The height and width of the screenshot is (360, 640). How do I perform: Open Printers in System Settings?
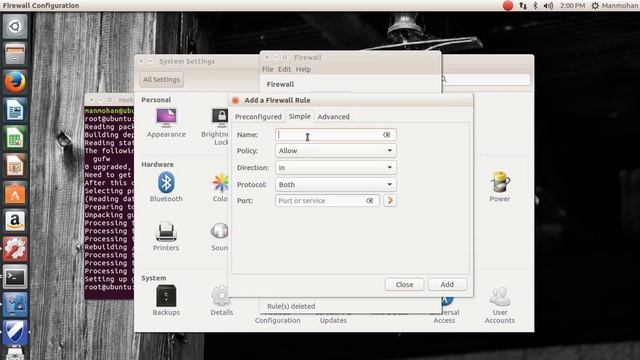tap(166, 236)
